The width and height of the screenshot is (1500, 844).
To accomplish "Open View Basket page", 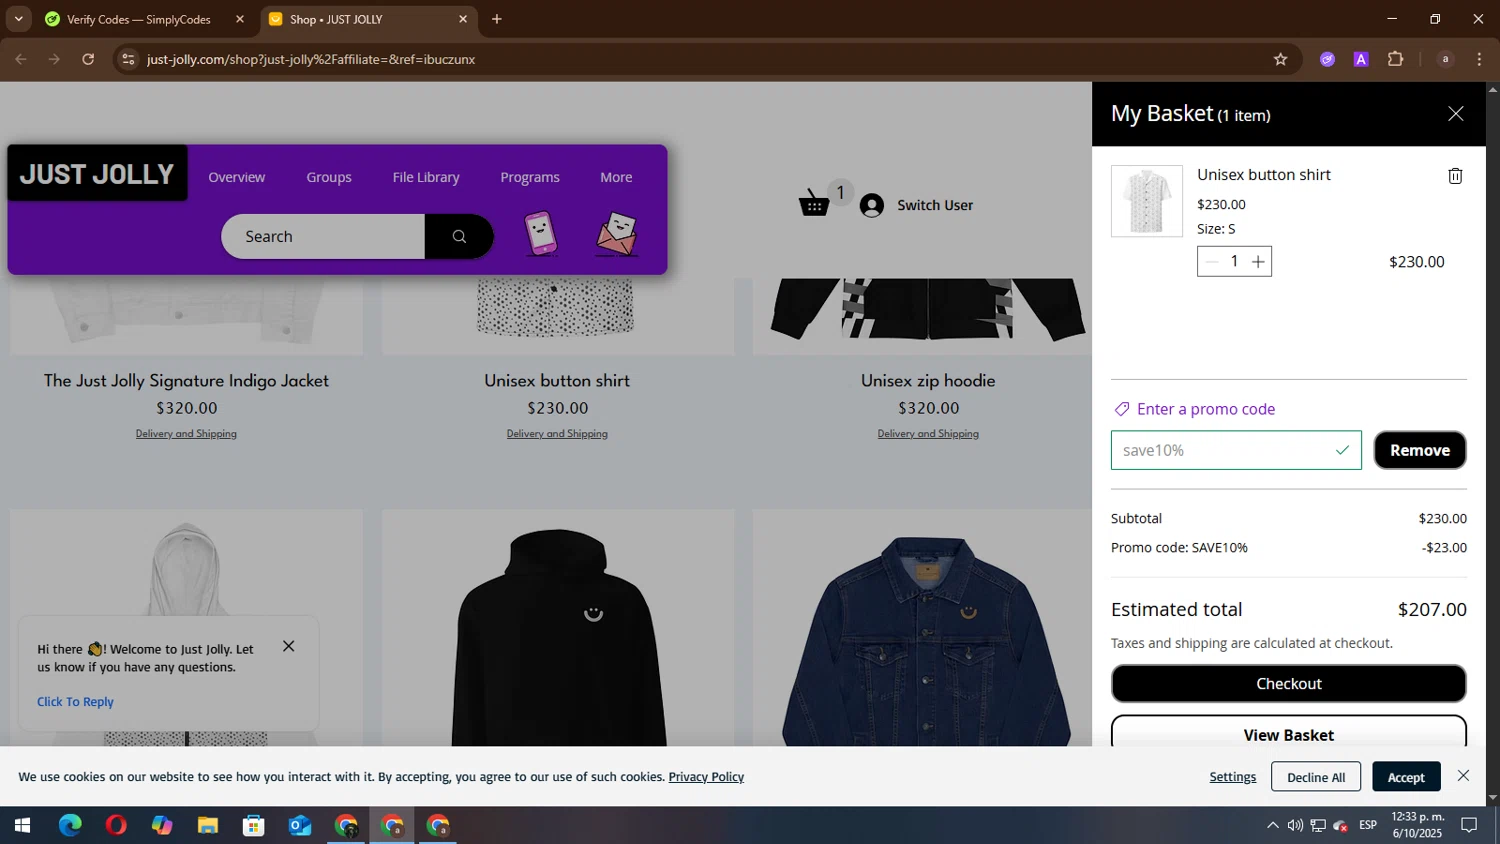I will point(1289,732).
